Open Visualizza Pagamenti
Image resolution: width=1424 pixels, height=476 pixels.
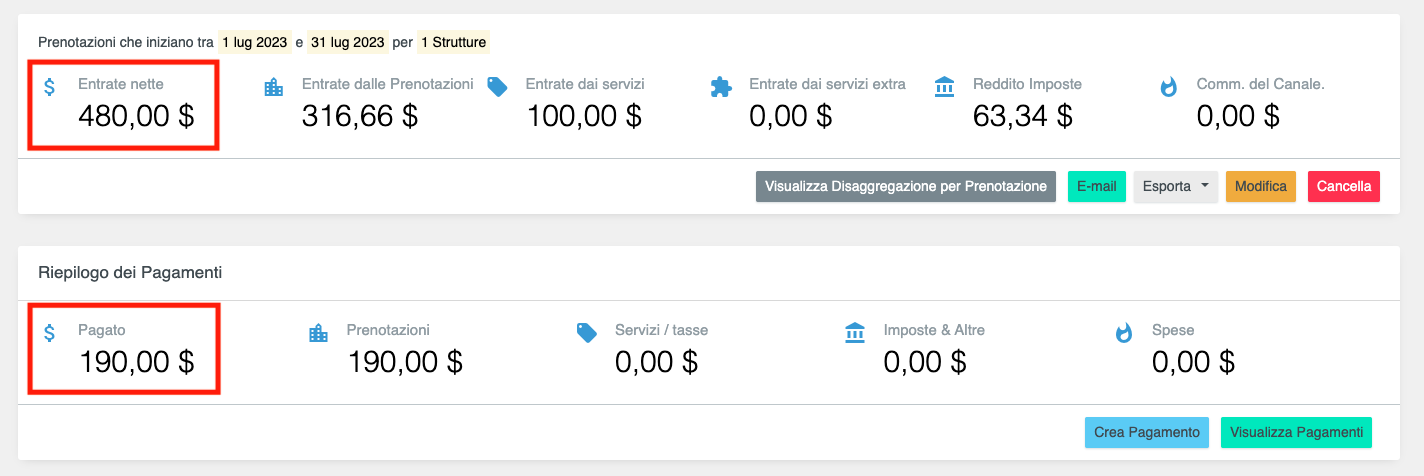tap(1296, 432)
